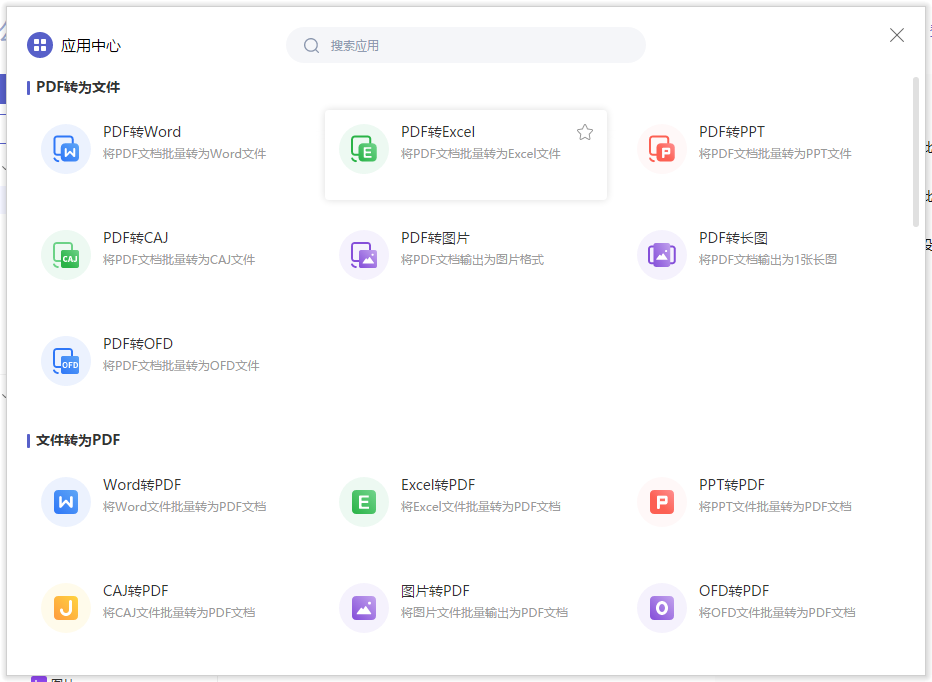Image resolution: width=932 pixels, height=682 pixels.
Task: Favorite PDF转Excel with the star icon
Action: click(x=585, y=132)
